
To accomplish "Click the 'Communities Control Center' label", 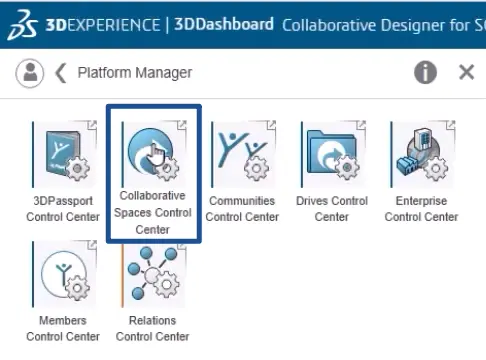I will pos(242,209).
